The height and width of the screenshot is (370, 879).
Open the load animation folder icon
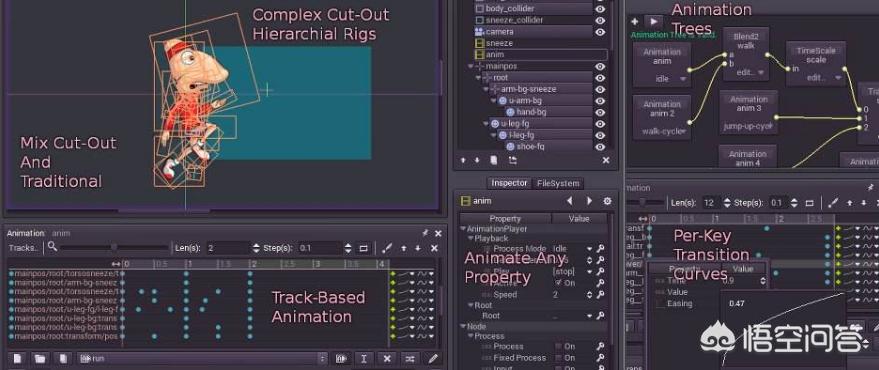click(39, 358)
